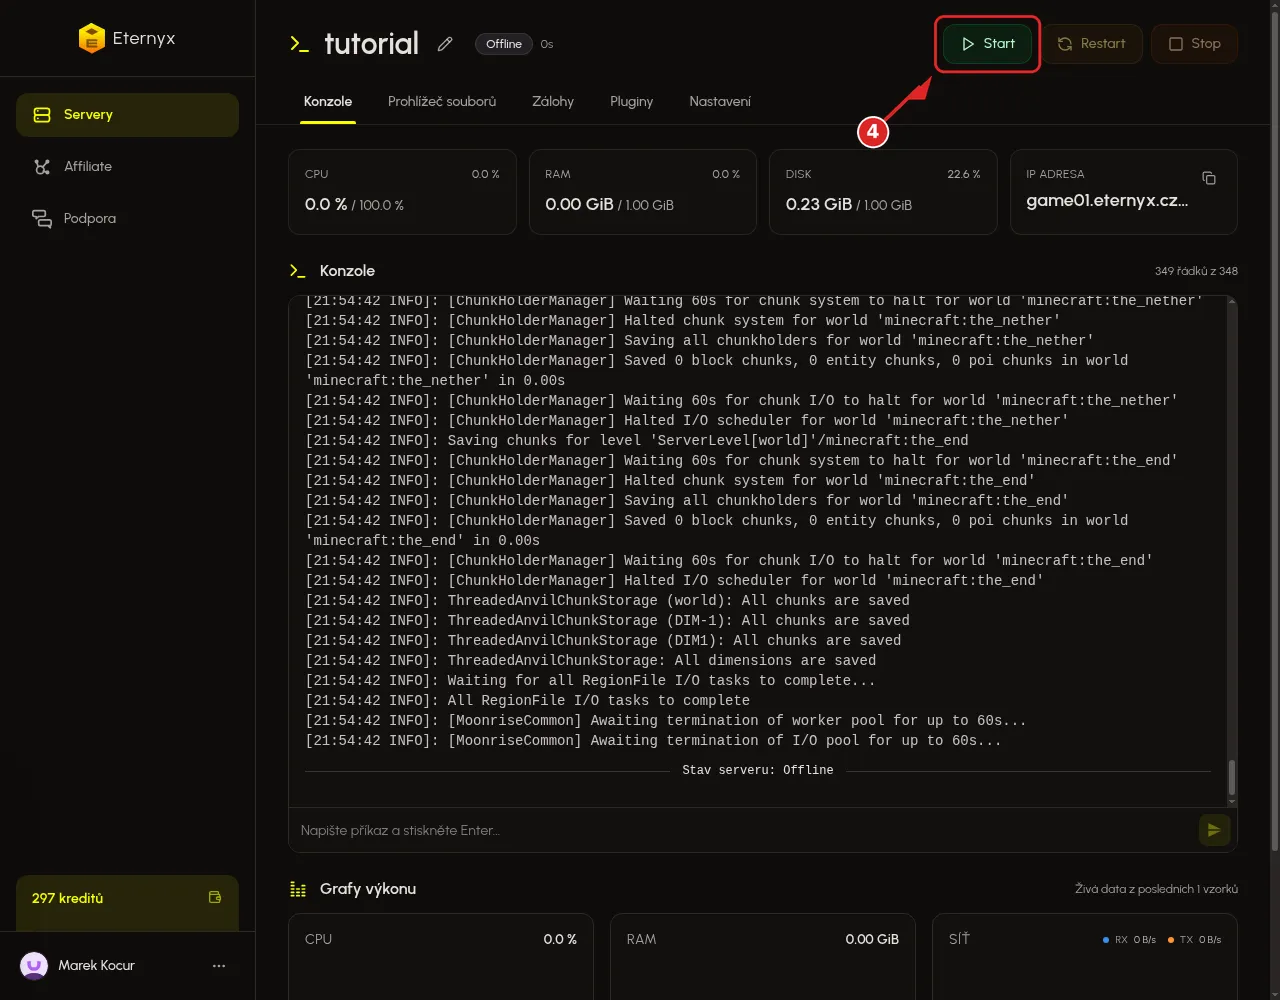Click the 0.23 GiB disk value
The height and width of the screenshot is (1000, 1280).
point(819,204)
